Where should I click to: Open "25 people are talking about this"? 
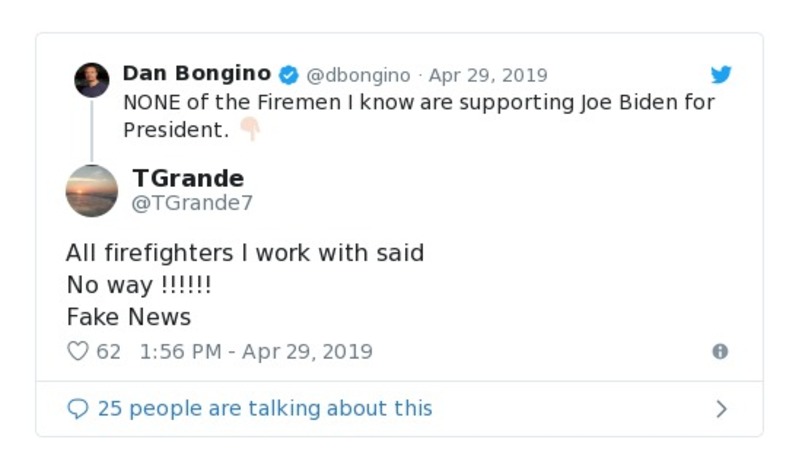[265, 408]
